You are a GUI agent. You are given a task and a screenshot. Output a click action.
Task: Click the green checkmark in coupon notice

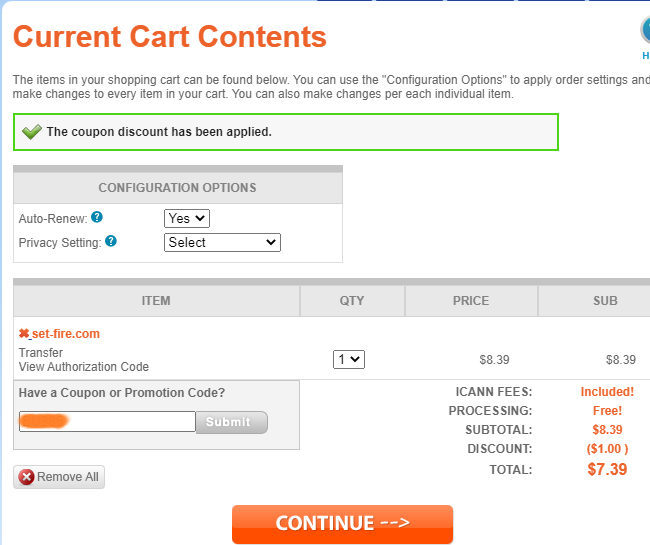(32, 132)
